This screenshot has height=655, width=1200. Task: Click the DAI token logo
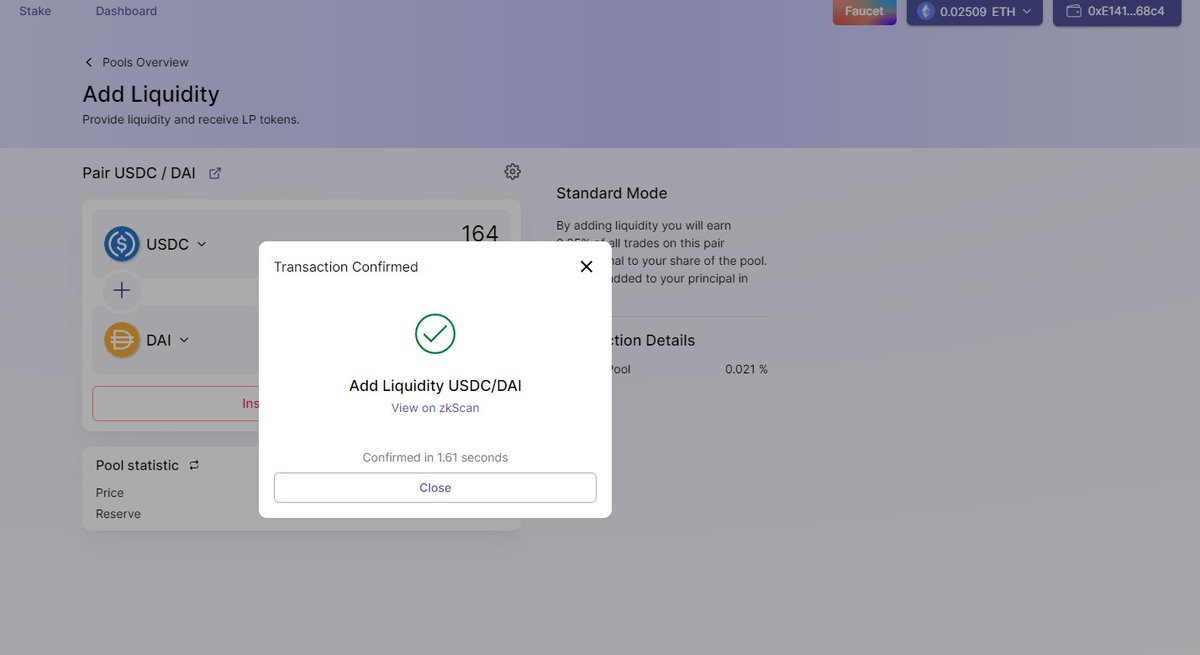[122, 340]
